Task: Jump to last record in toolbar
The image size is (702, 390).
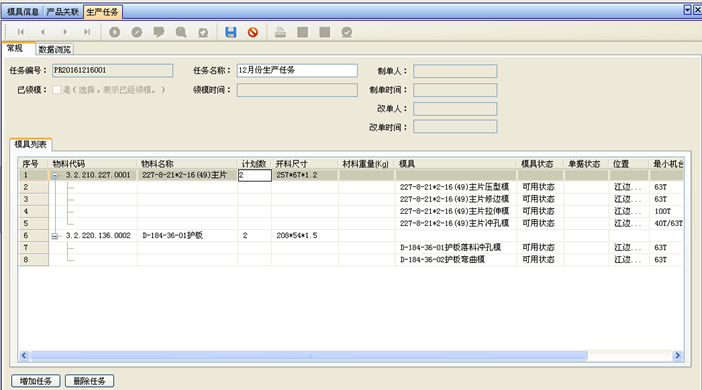Action: [87, 32]
